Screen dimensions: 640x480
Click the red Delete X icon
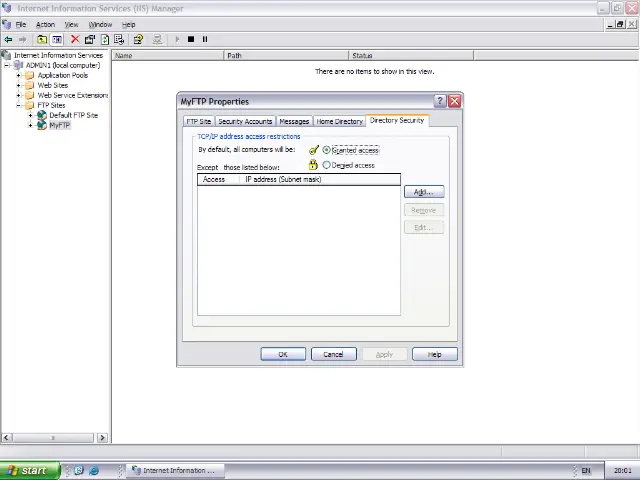tap(75, 39)
